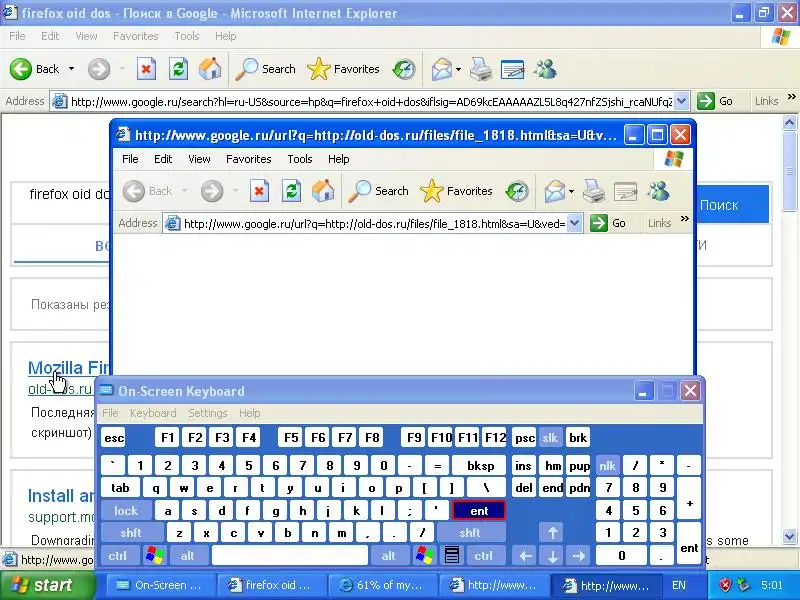
Task: Click Refresh icon in front IE window
Action: tap(291, 191)
